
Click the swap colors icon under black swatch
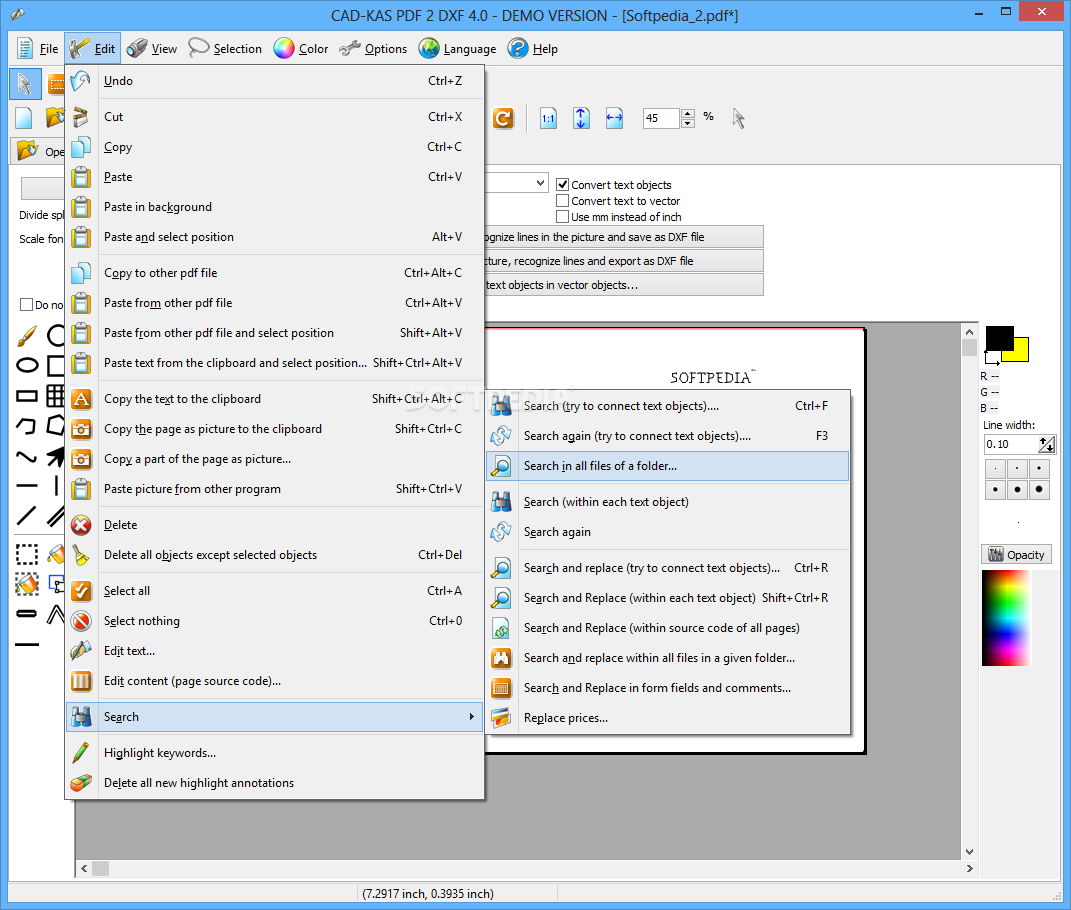[x=992, y=357]
